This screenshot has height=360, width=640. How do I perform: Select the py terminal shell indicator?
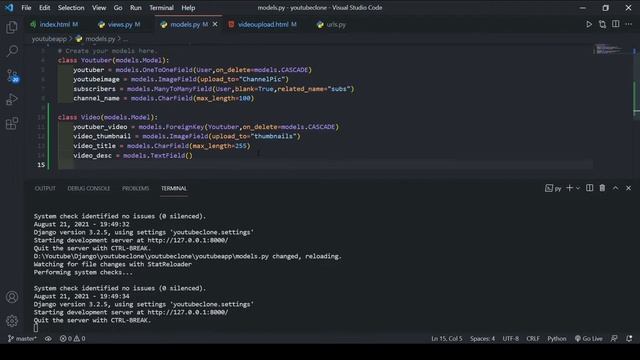tap(553, 188)
